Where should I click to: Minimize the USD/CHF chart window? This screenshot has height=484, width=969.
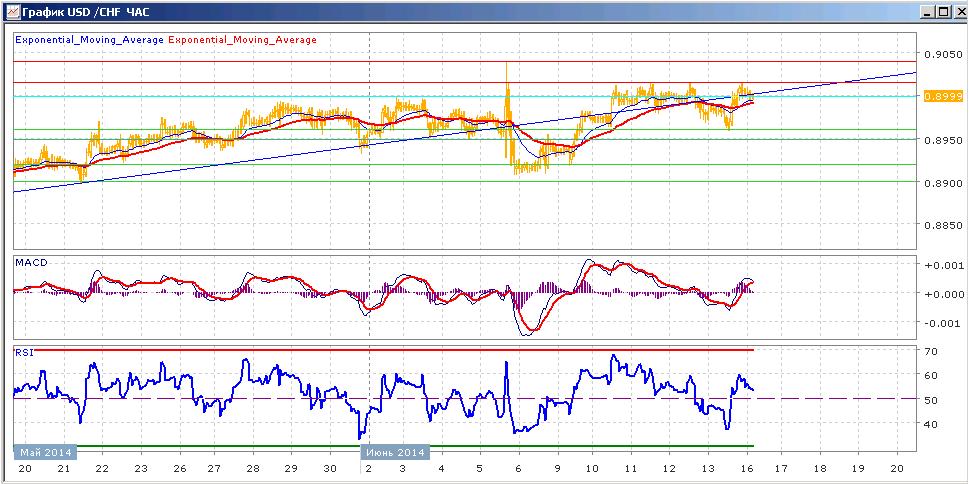[926, 12]
